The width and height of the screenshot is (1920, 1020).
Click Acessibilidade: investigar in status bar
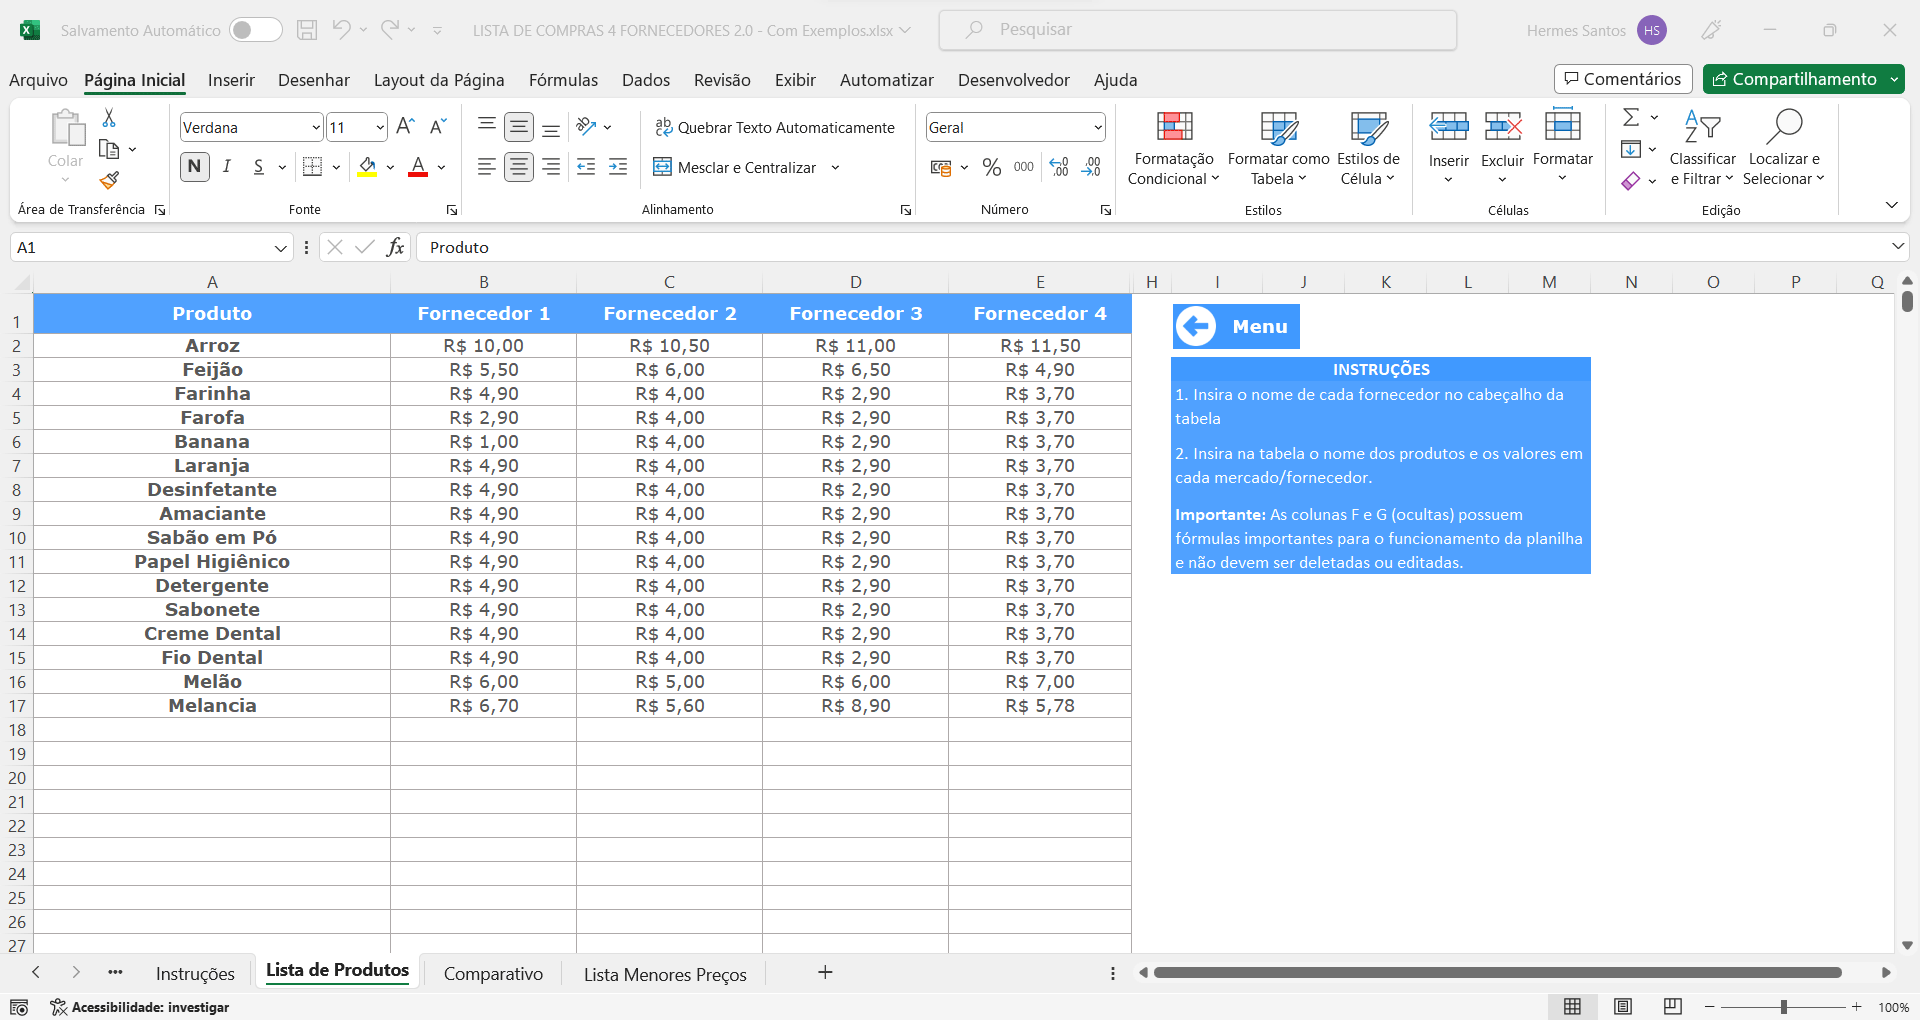[x=140, y=1007]
